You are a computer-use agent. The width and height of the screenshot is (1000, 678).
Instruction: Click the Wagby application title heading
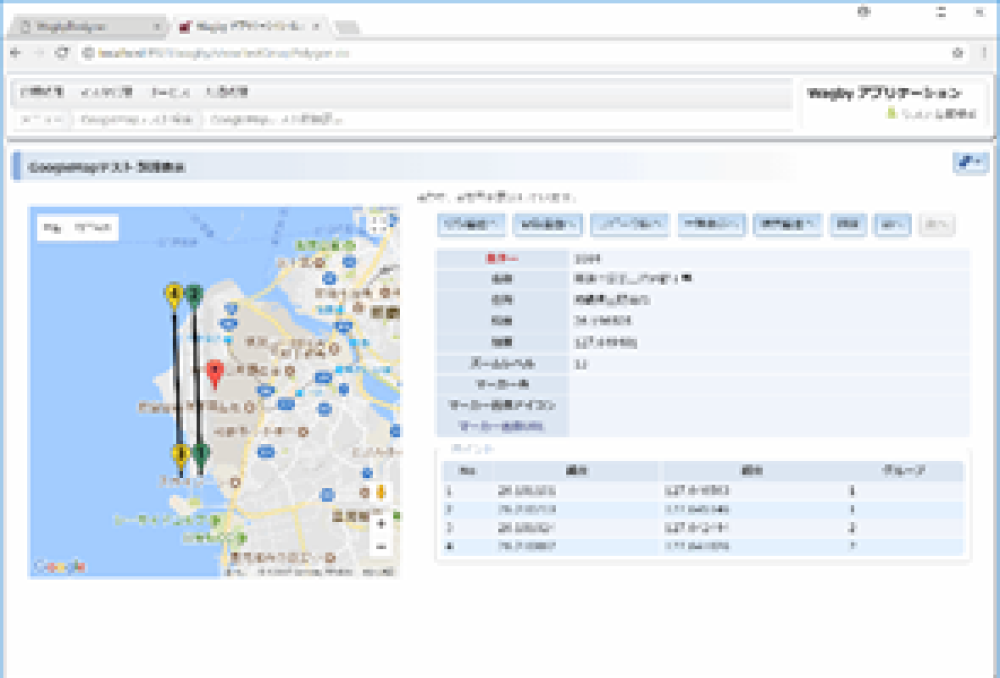pyautogui.click(x=884, y=94)
